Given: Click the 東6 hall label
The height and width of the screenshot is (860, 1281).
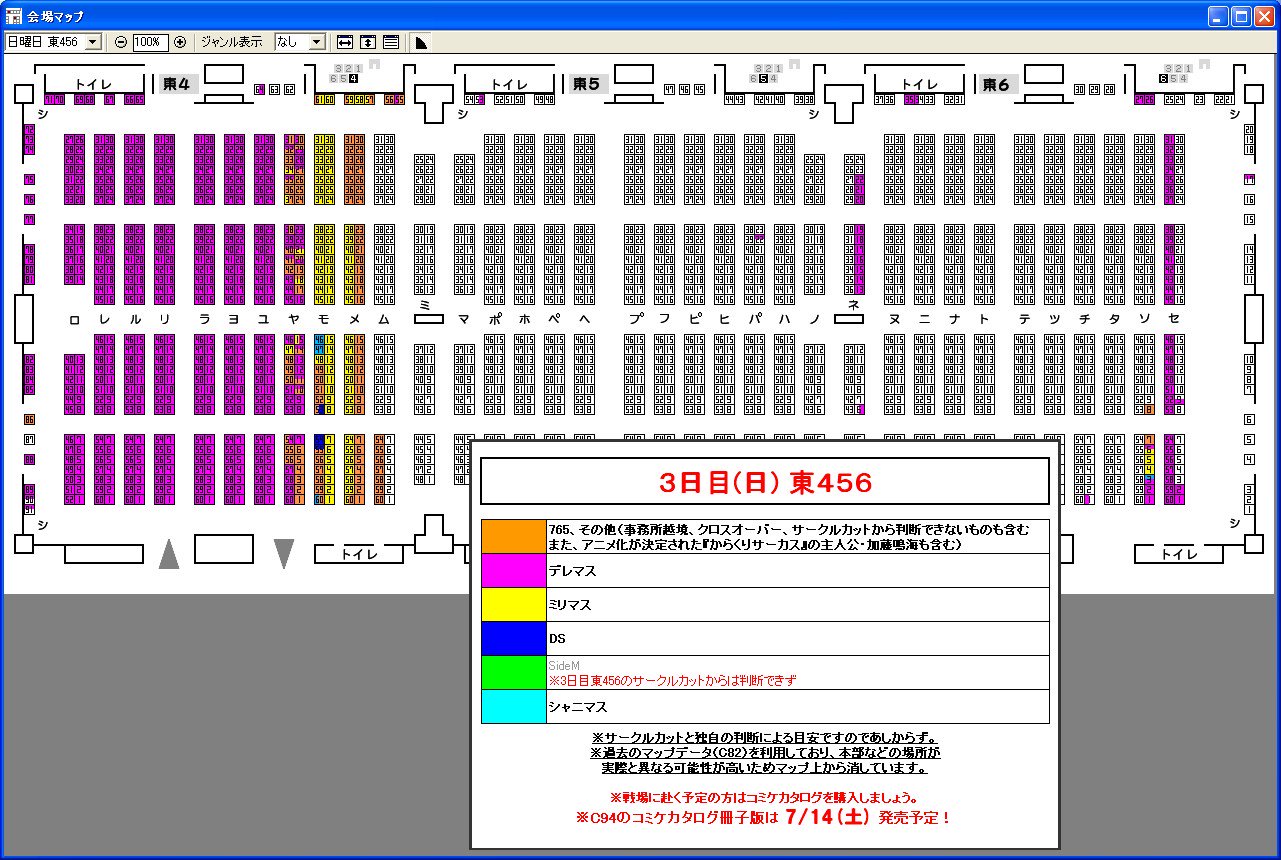Looking at the screenshot, I should [x=998, y=84].
